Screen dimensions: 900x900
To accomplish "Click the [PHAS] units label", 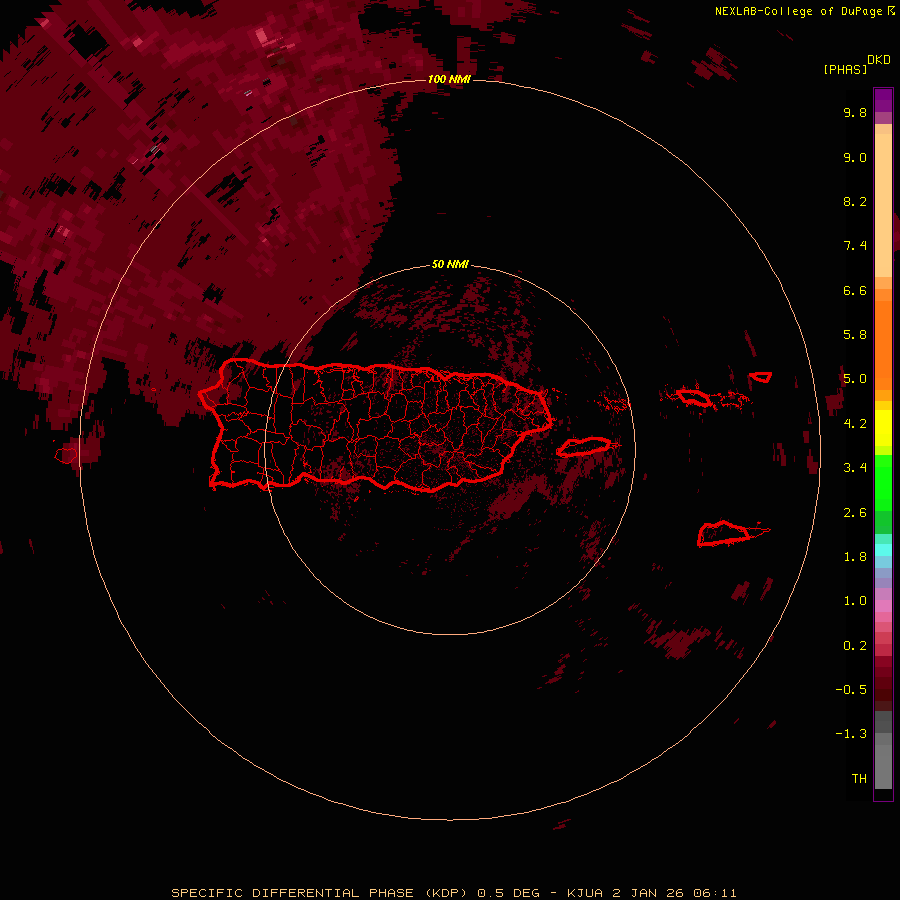I will 845,69.
